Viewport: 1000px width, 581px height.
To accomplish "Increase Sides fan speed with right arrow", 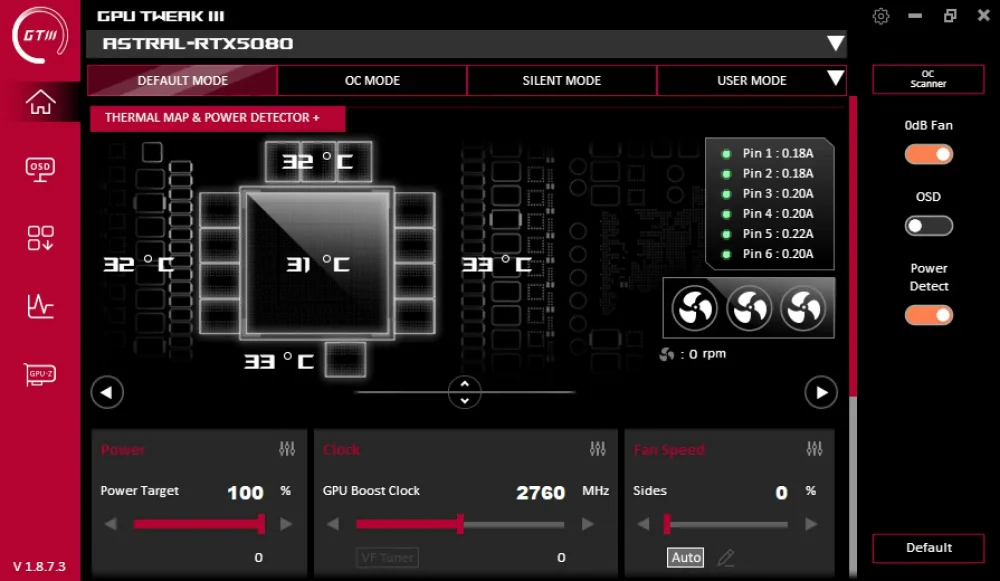I will click(x=811, y=524).
